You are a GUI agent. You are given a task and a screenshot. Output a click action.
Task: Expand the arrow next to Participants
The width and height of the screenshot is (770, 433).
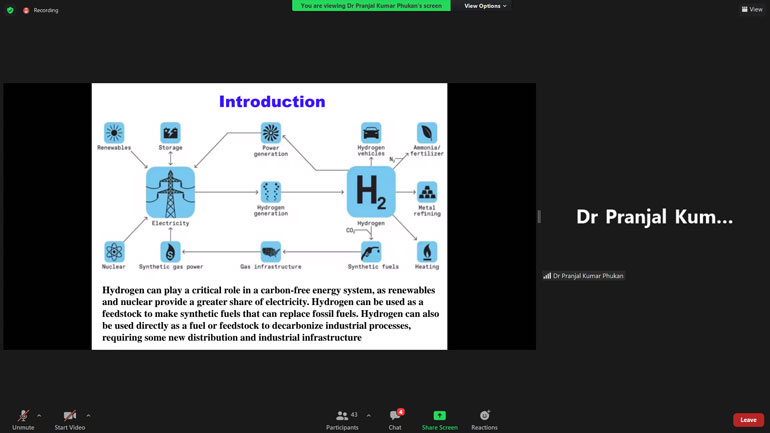(x=368, y=415)
